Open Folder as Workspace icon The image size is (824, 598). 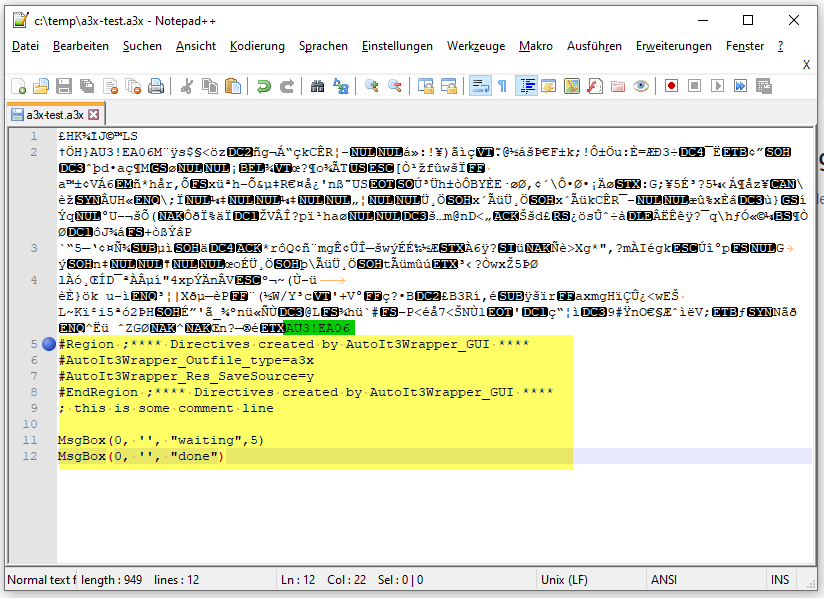618,86
